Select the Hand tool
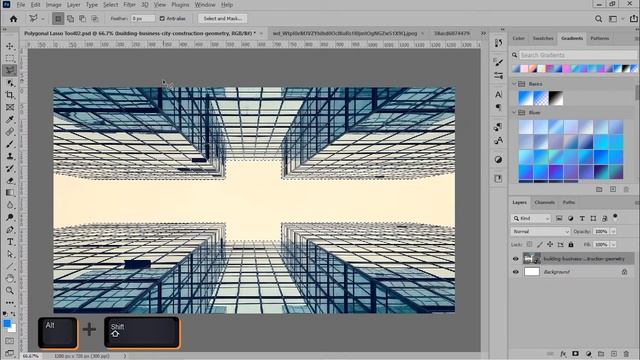Screen dimensions: 640x360 pos(10,279)
